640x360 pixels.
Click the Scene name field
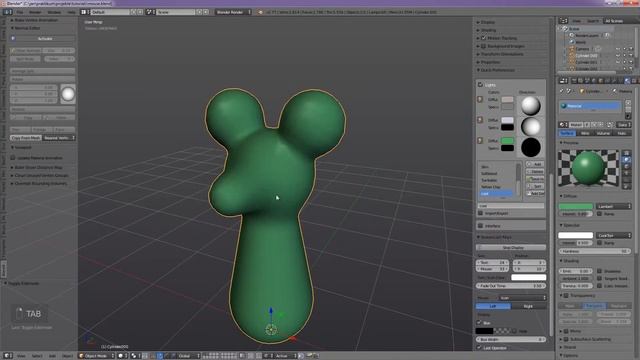click(176, 12)
